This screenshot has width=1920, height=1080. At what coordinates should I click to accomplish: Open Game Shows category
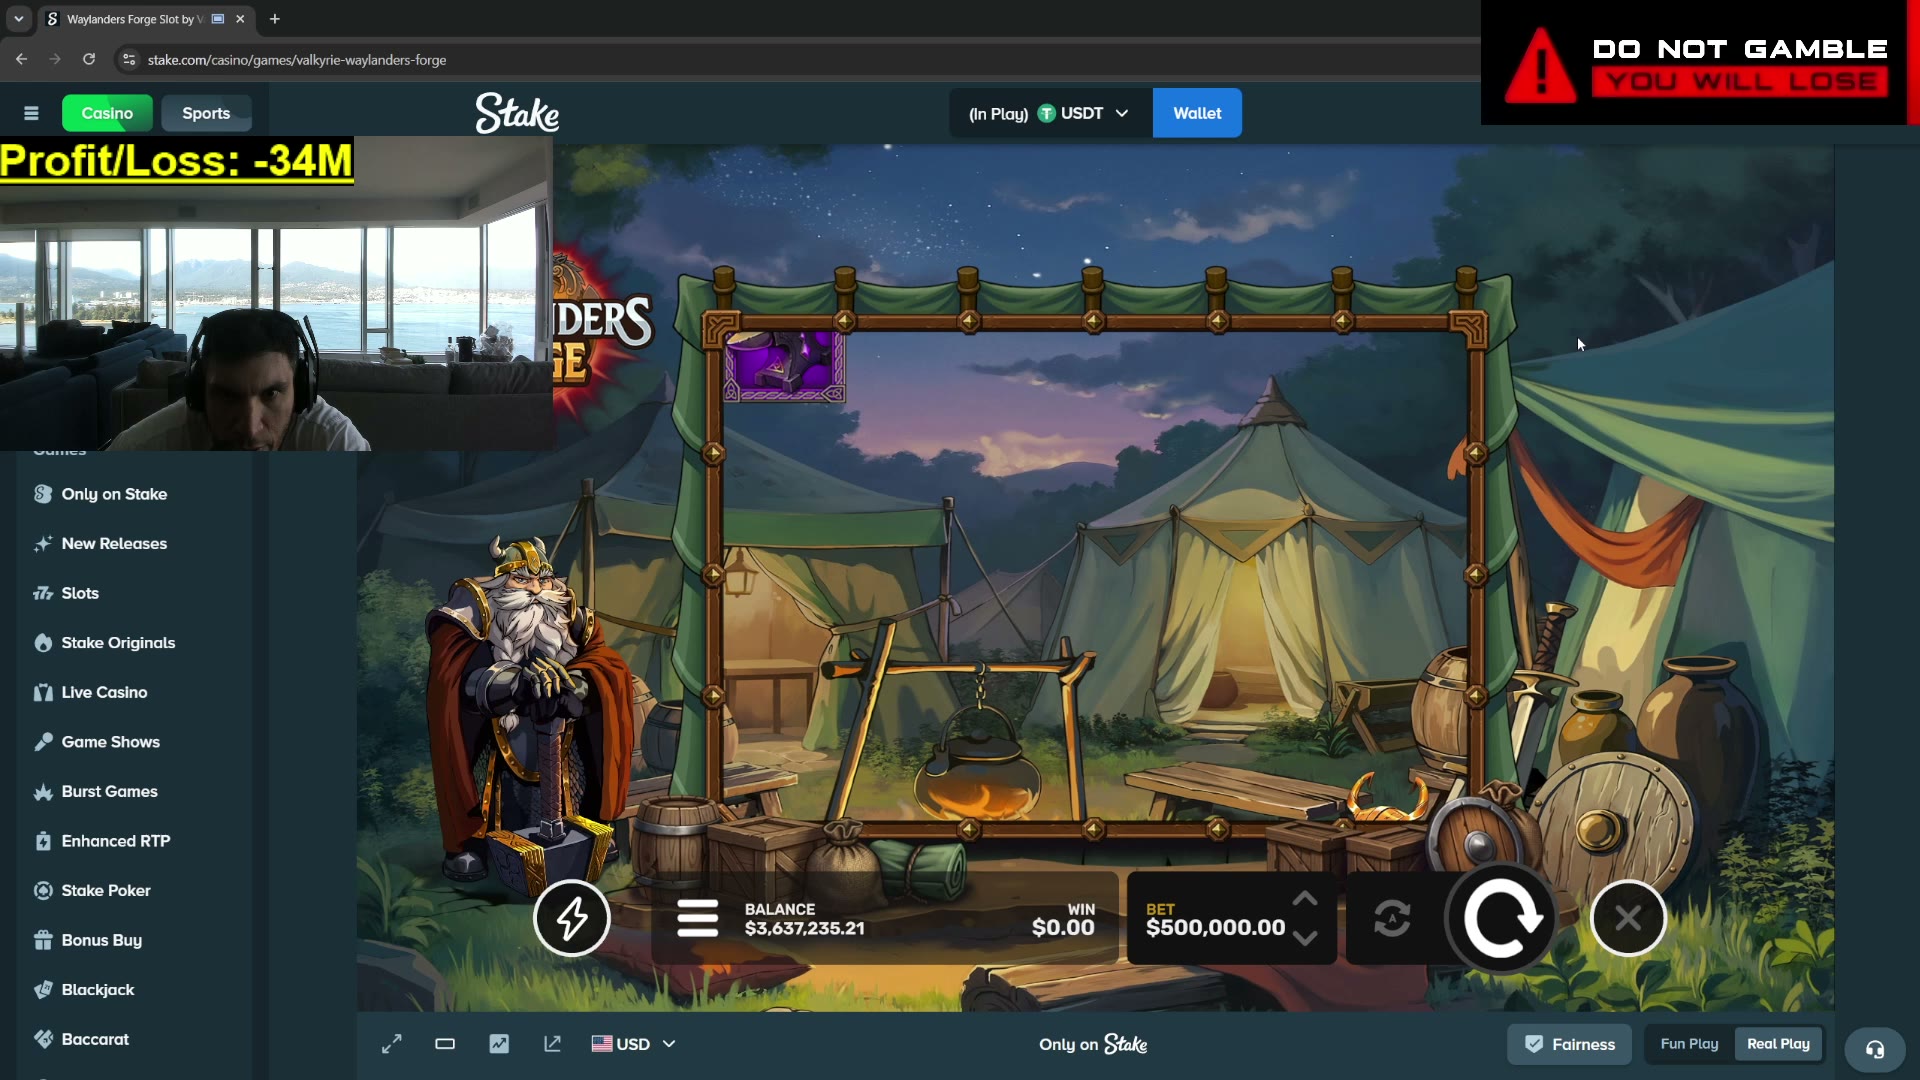click(110, 742)
